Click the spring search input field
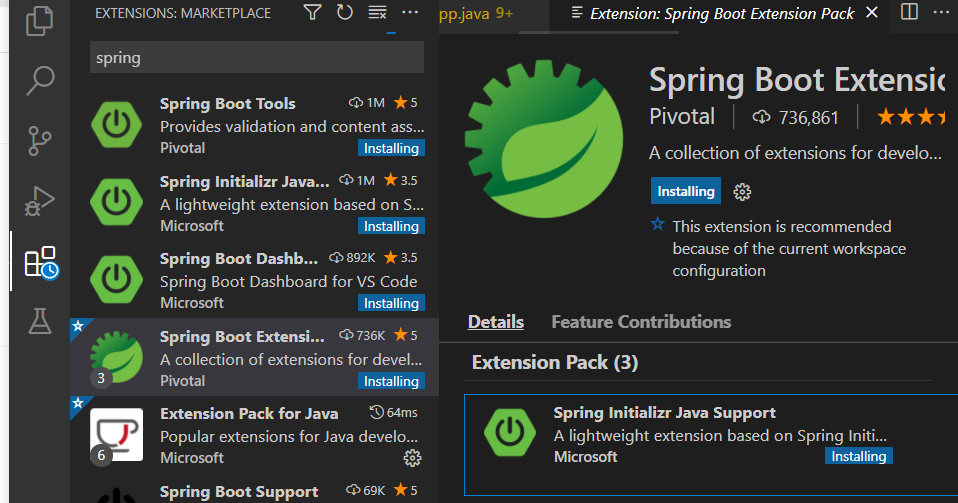This screenshot has width=958, height=503. click(x=257, y=57)
